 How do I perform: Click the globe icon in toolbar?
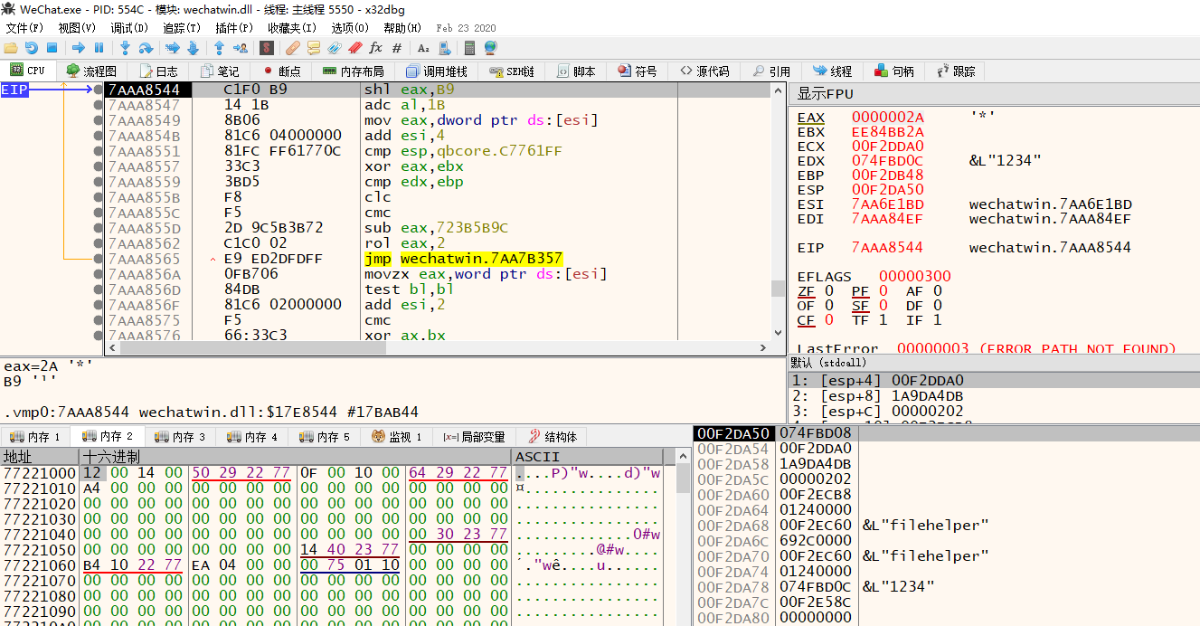pyautogui.click(x=490, y=48)
